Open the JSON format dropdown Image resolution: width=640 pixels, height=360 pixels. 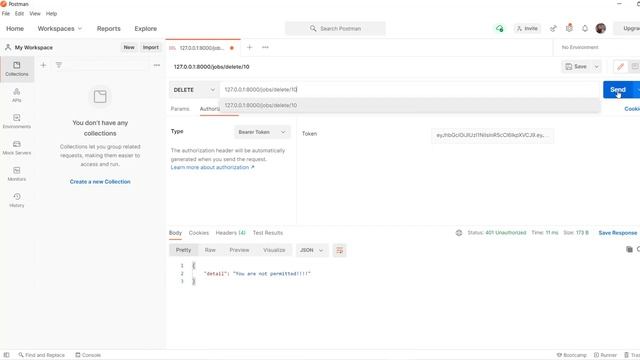[311, 250]
